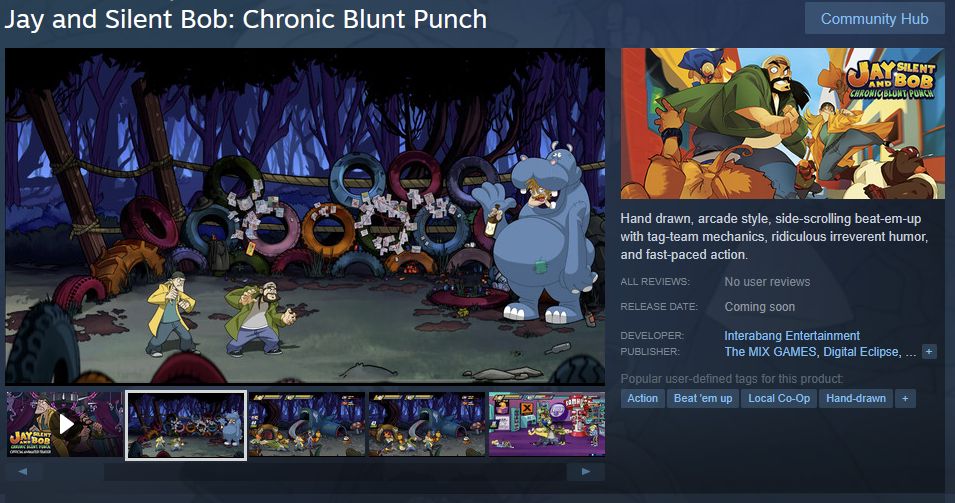Expand more tags with plus button
The width and height of the screenshot is (955, 503).
point(905,398)
